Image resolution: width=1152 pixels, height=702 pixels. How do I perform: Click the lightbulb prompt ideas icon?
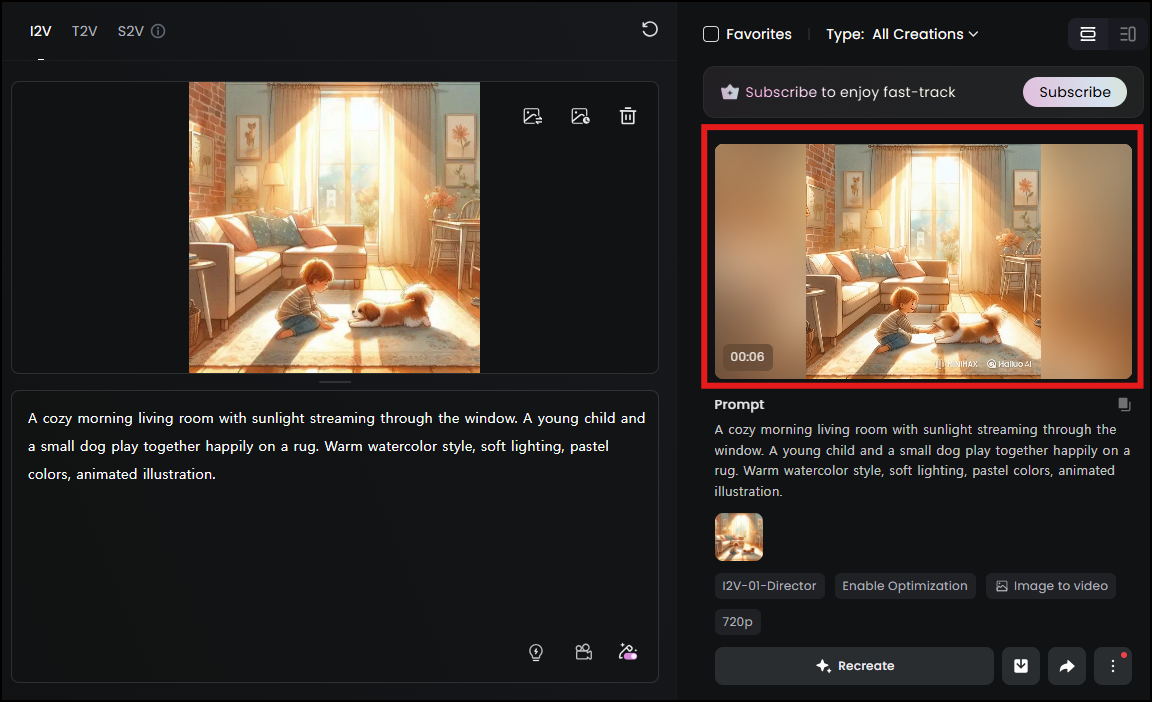pos(536,652)
